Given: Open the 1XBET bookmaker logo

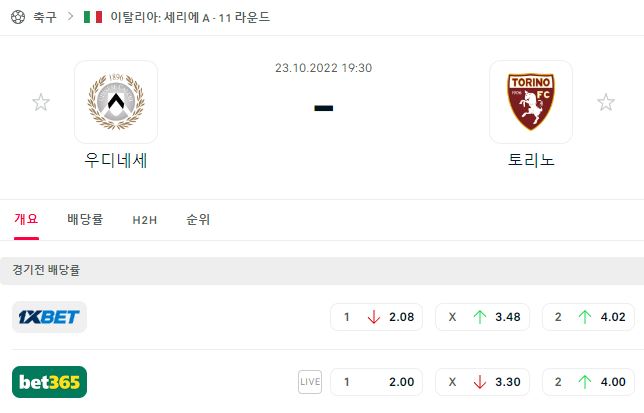Looking at the screenshot, I should (49, 317).
